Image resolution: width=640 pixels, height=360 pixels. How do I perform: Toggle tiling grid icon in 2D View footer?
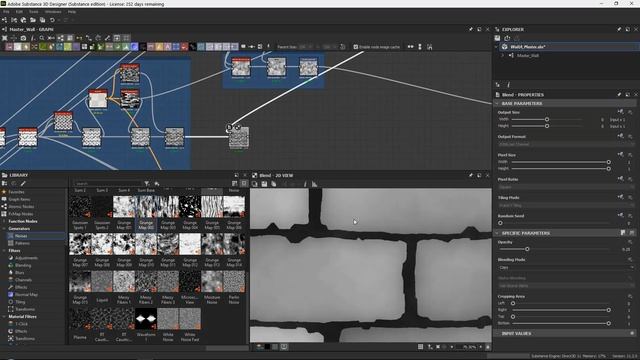[420, 347]
